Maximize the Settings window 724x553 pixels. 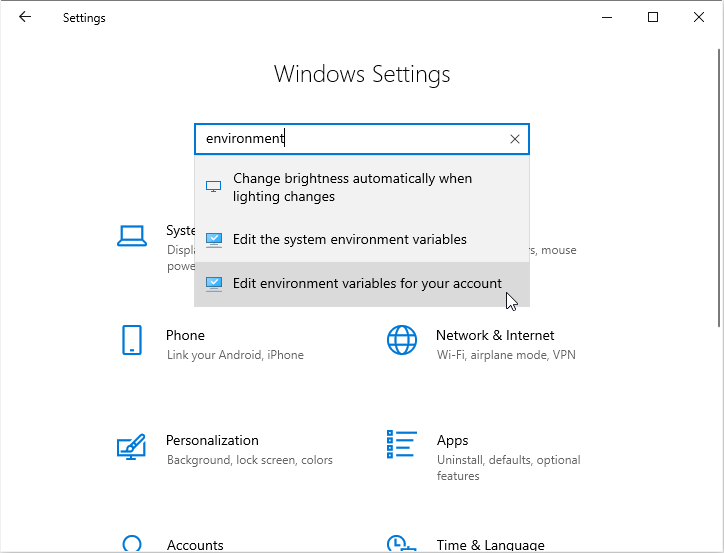click(x=653, y=18)
